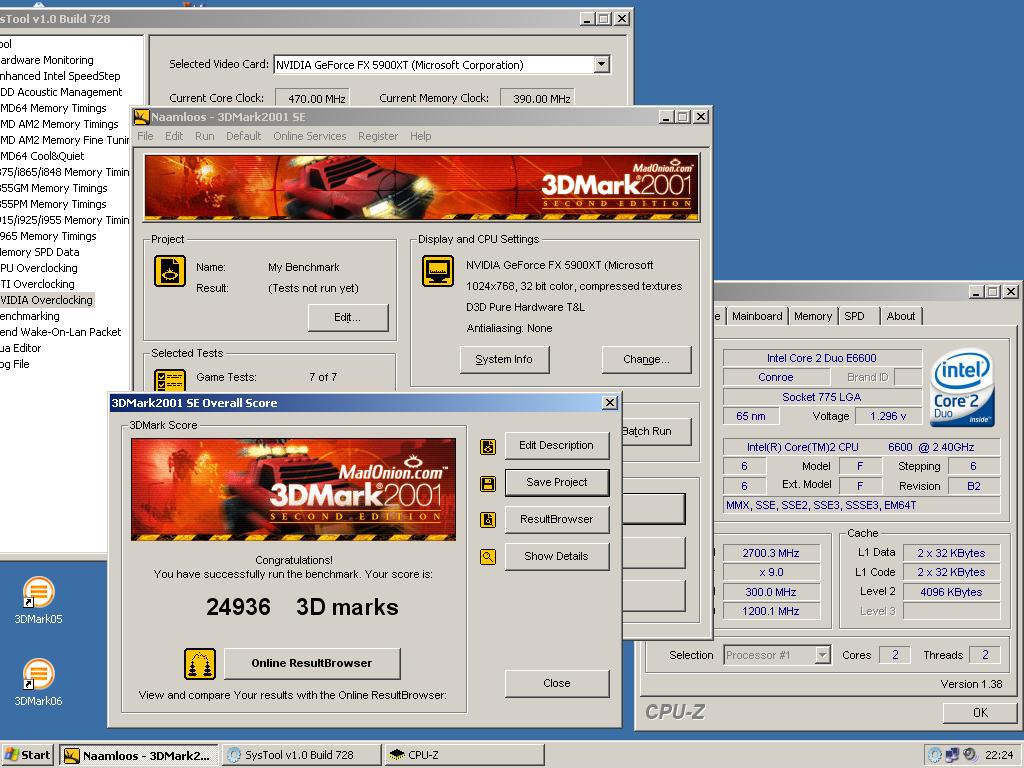Image resolution: width=1024 pixels, height=768 pixels.
Task: Select Enhanced Intel SpeedStep in SysTool
Action: coord(60,76)
